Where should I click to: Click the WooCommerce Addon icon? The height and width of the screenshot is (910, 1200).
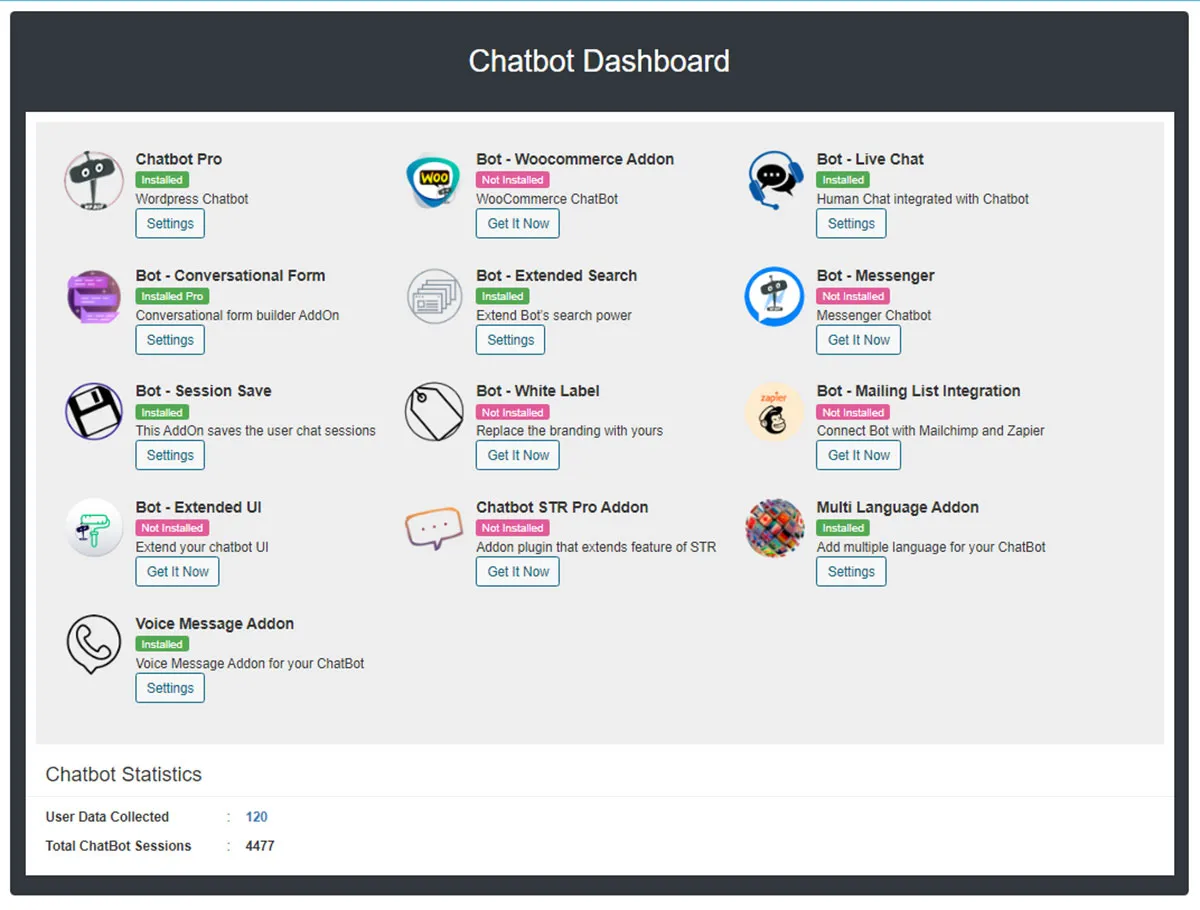tap(434, 181)
